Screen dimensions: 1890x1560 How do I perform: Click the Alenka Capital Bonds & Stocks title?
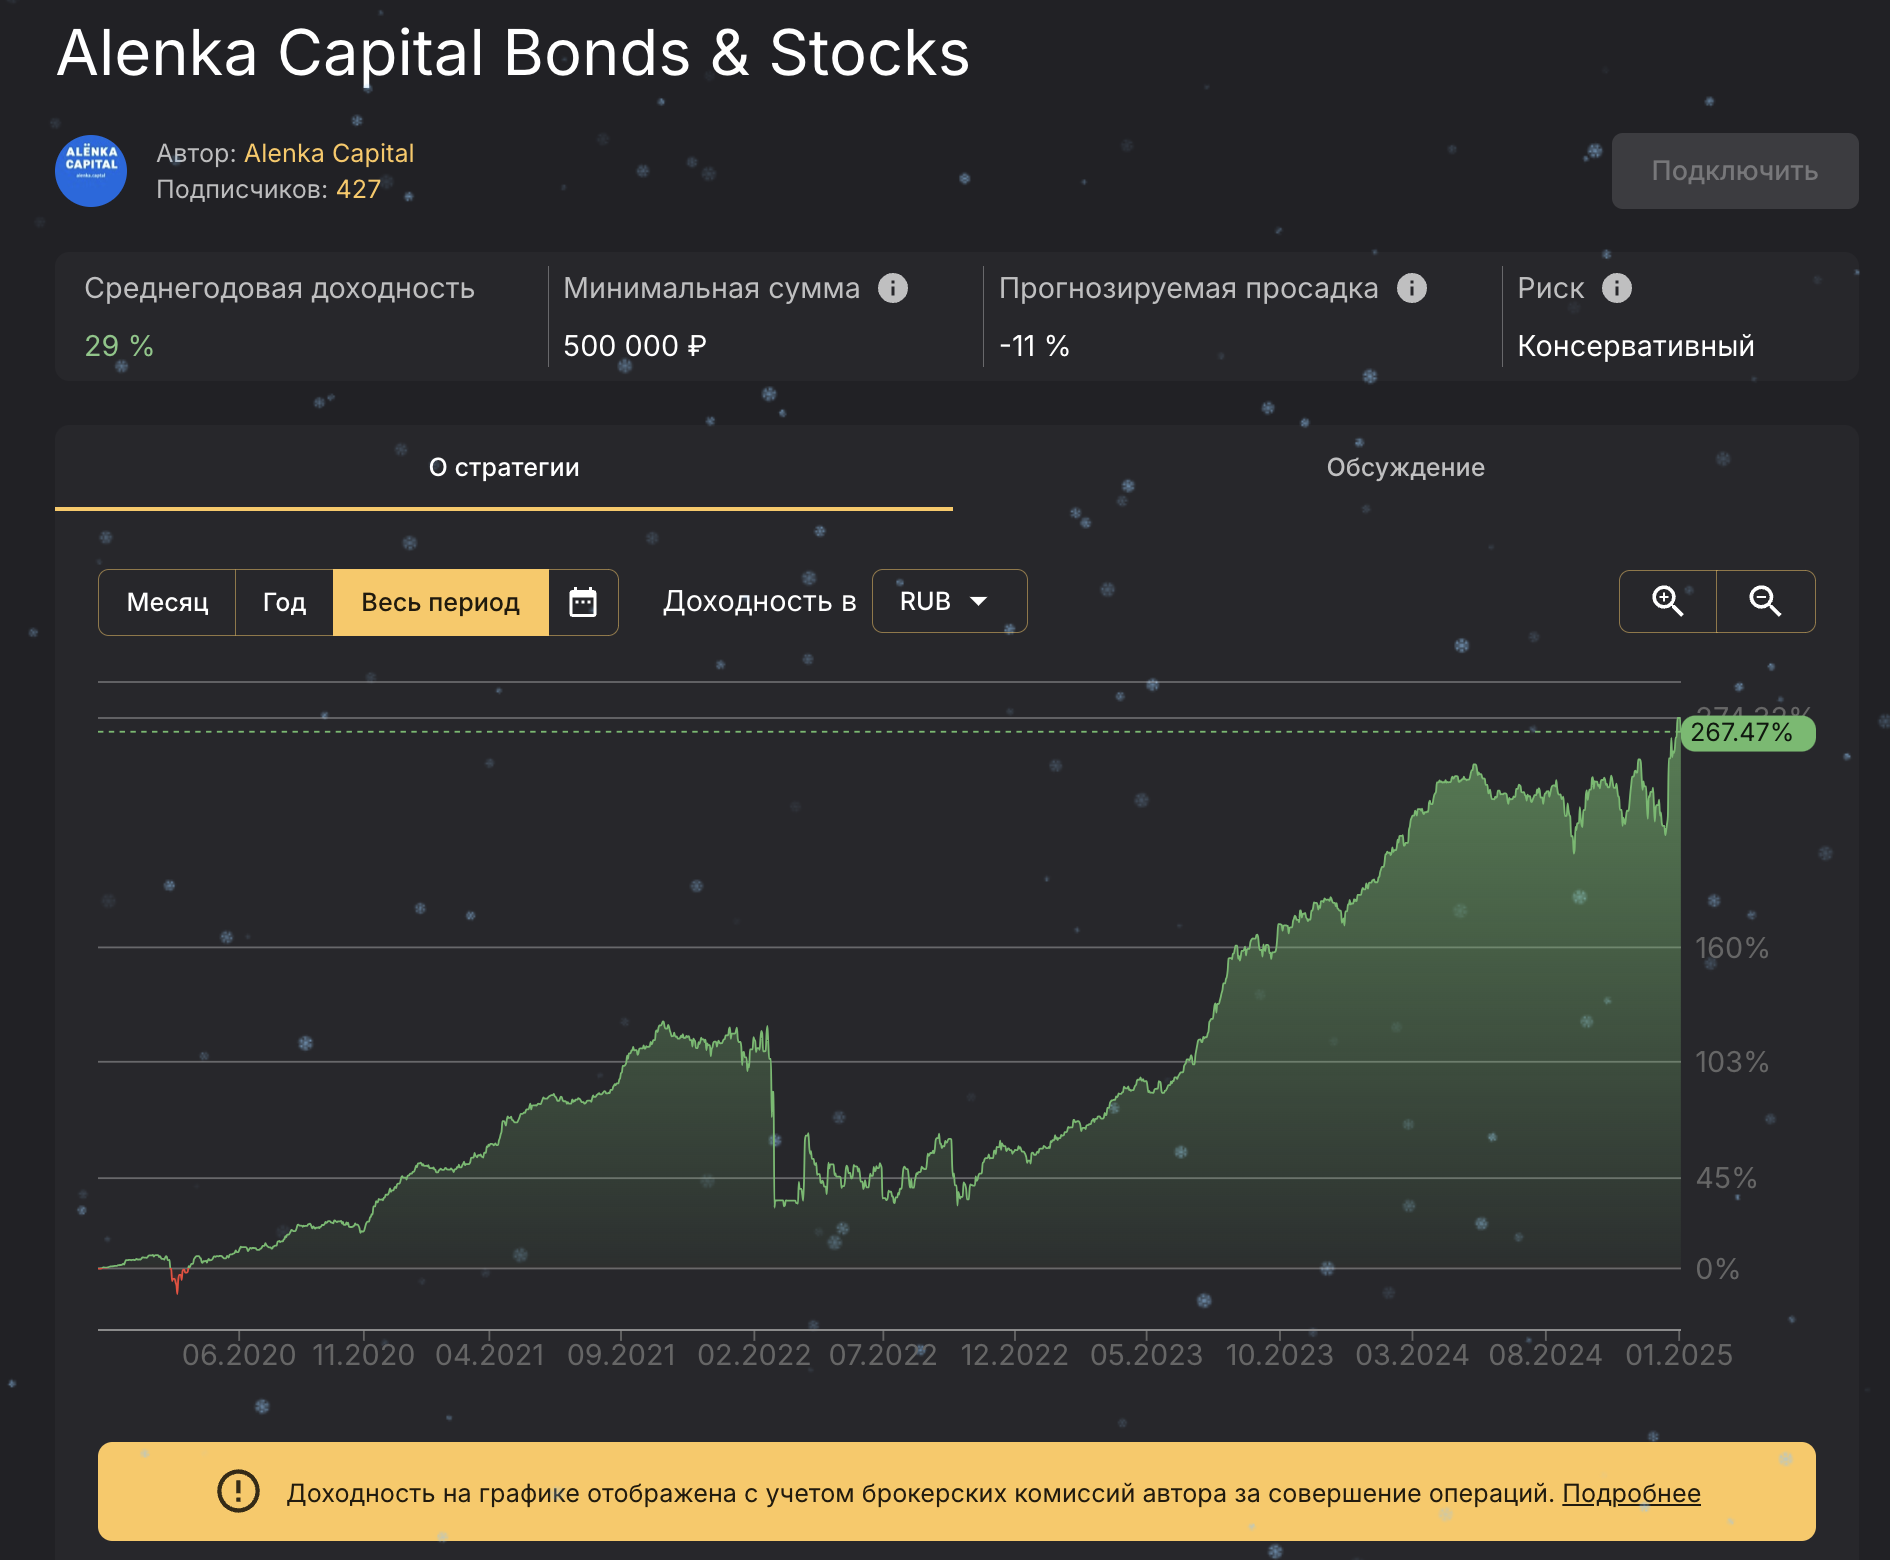513,52
